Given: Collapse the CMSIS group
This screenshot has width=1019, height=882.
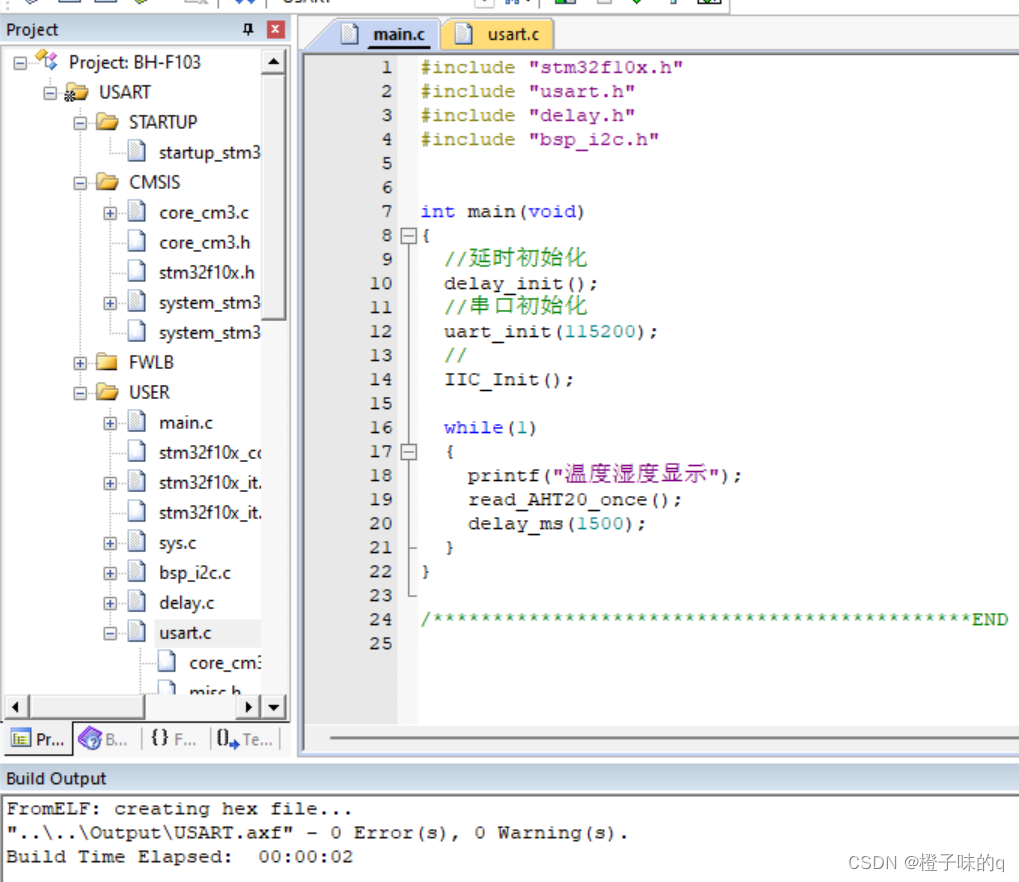Looking at the screenshot, I should [80, 183].
